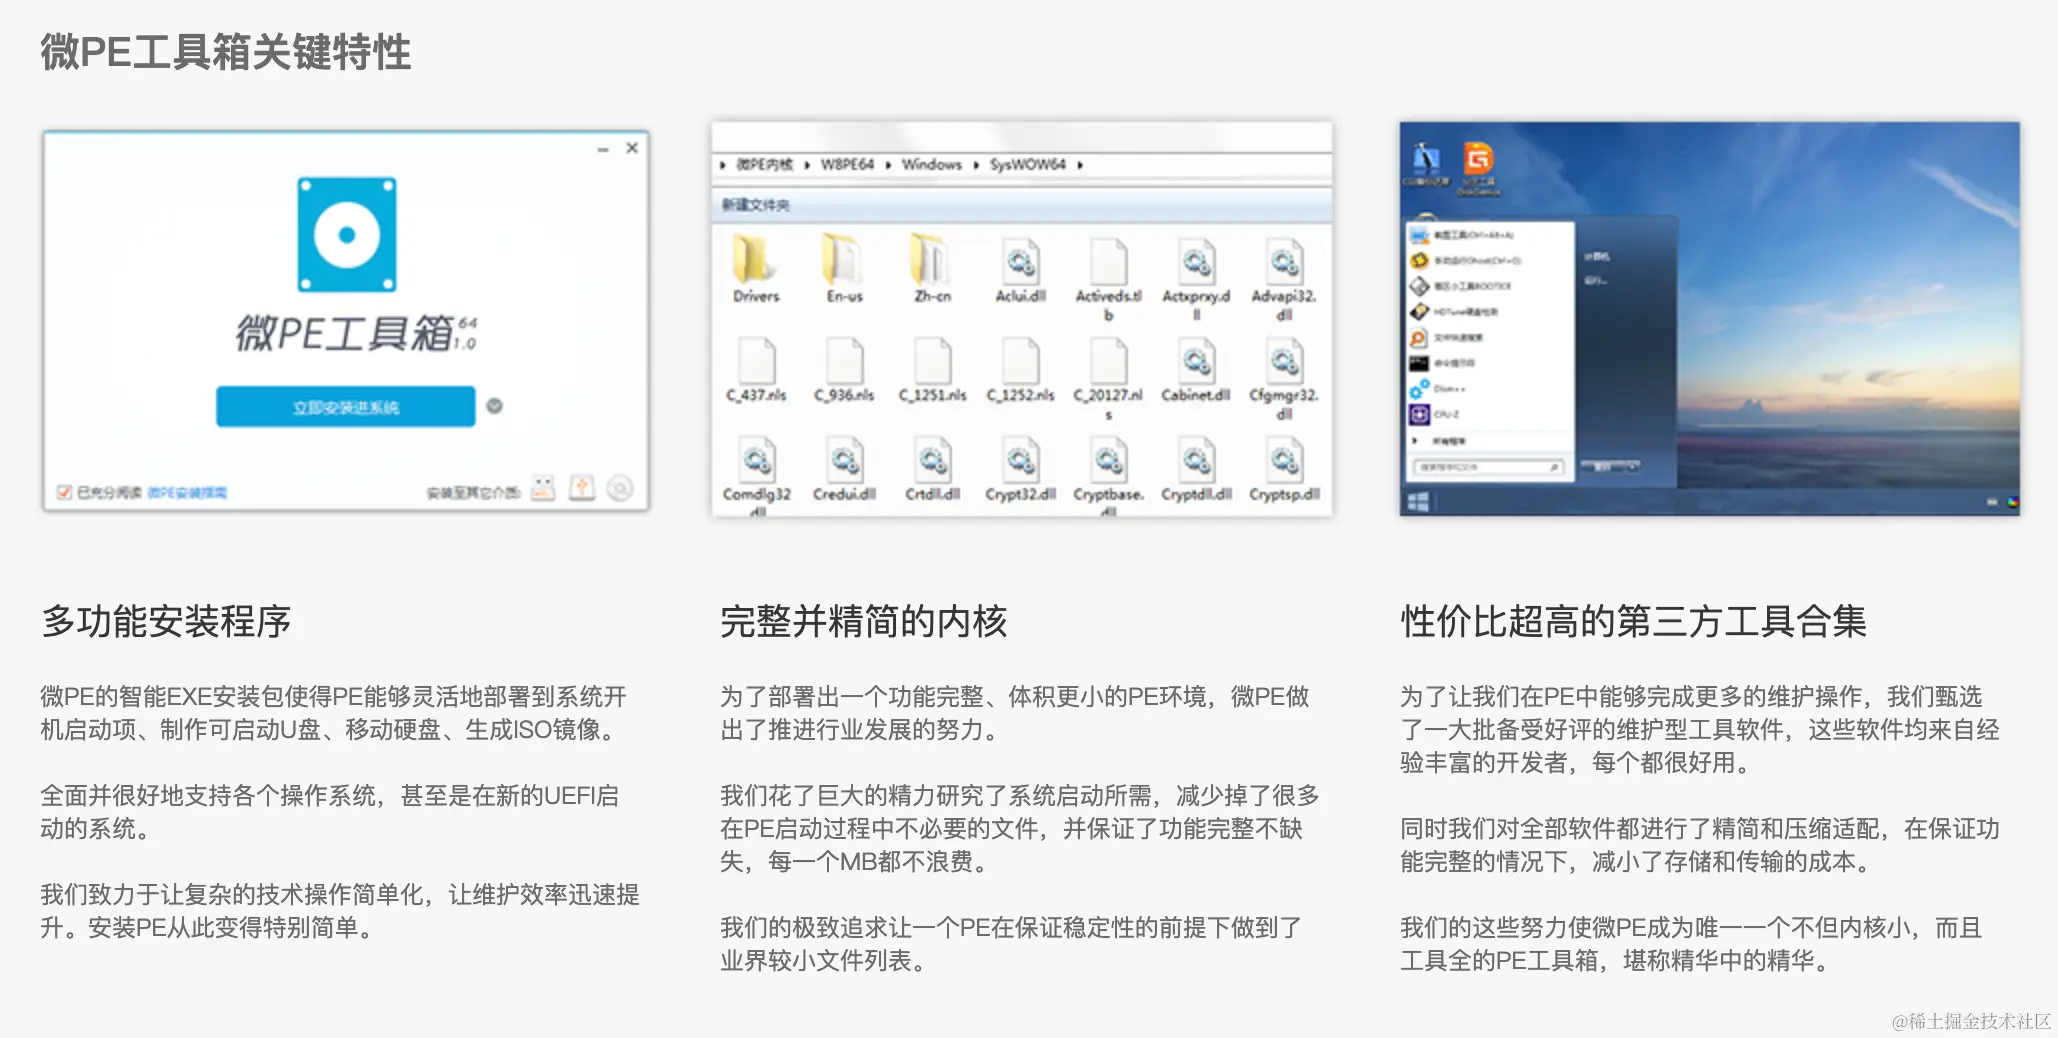Select Windows in the explorer breadcrumb
Viewport: 2058px width, 1038px height.
(931, 164)
